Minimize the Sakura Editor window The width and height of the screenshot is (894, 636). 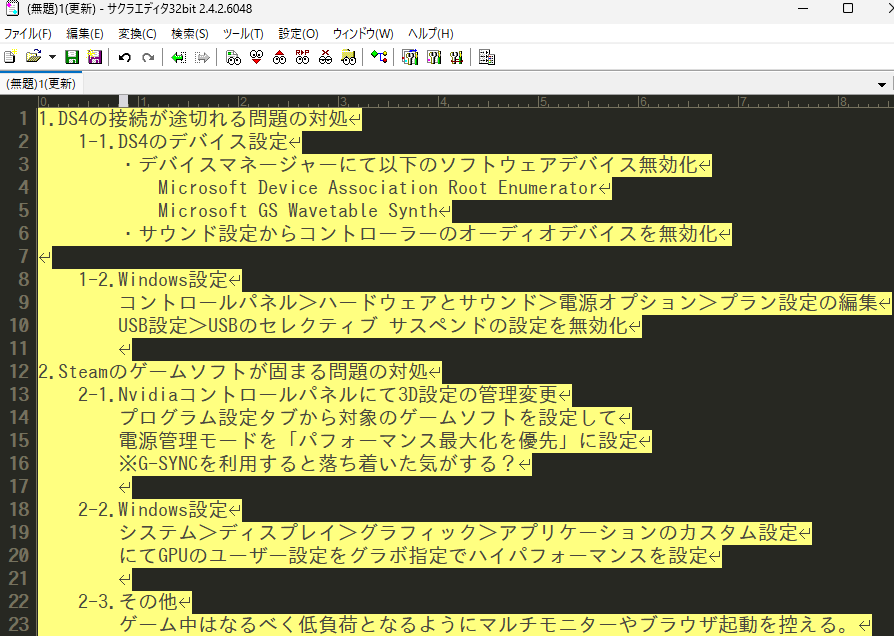point(803,8)
